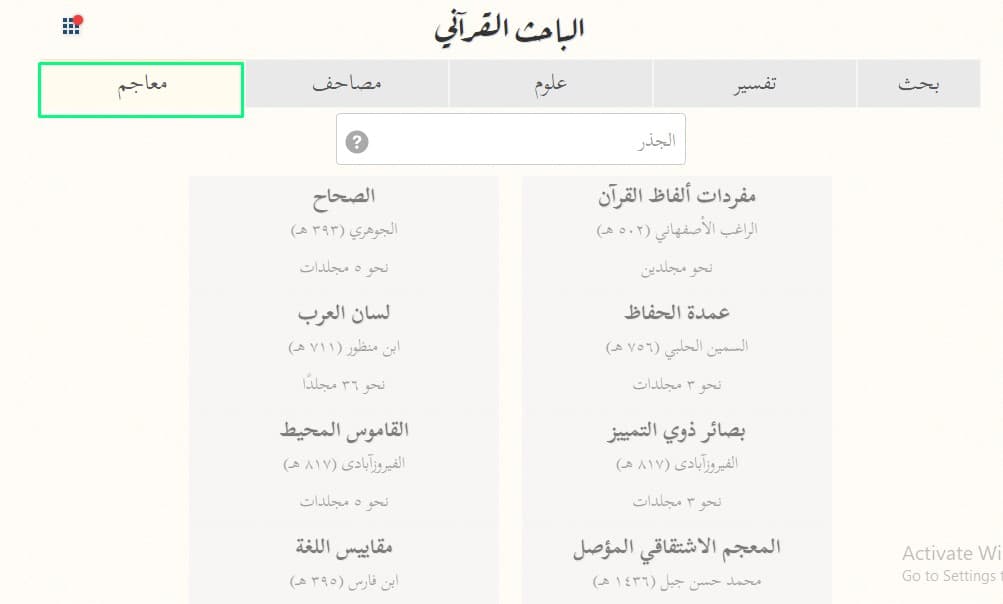This screenshot has width=1003, height=604.
Task: Click the نحو مجلدين volume text
Action: 677,267
